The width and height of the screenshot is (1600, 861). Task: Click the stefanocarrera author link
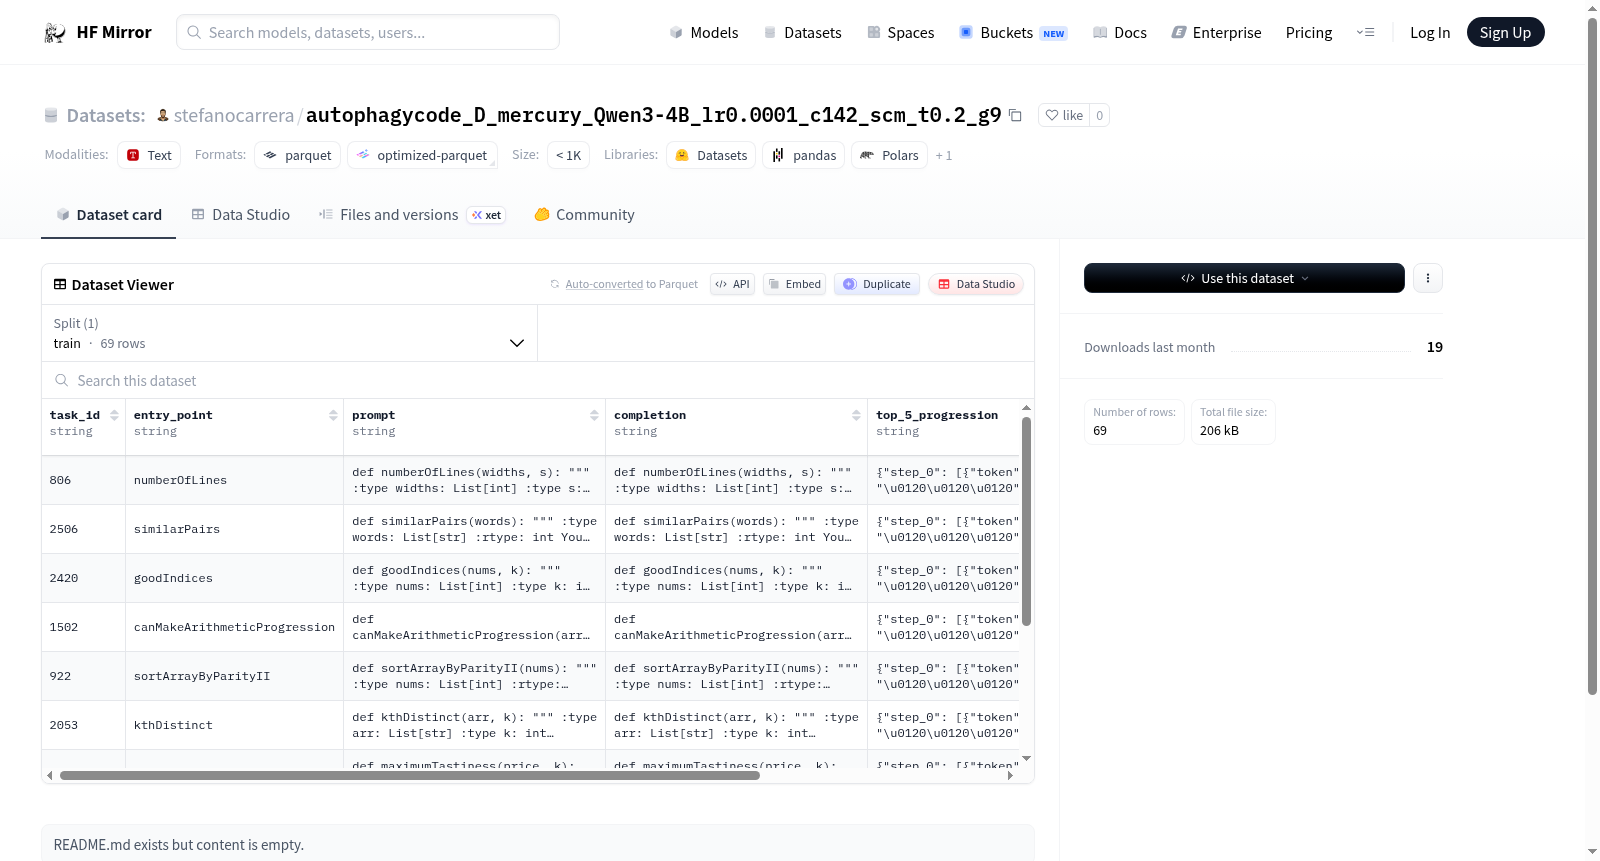(x=234, y=116)
